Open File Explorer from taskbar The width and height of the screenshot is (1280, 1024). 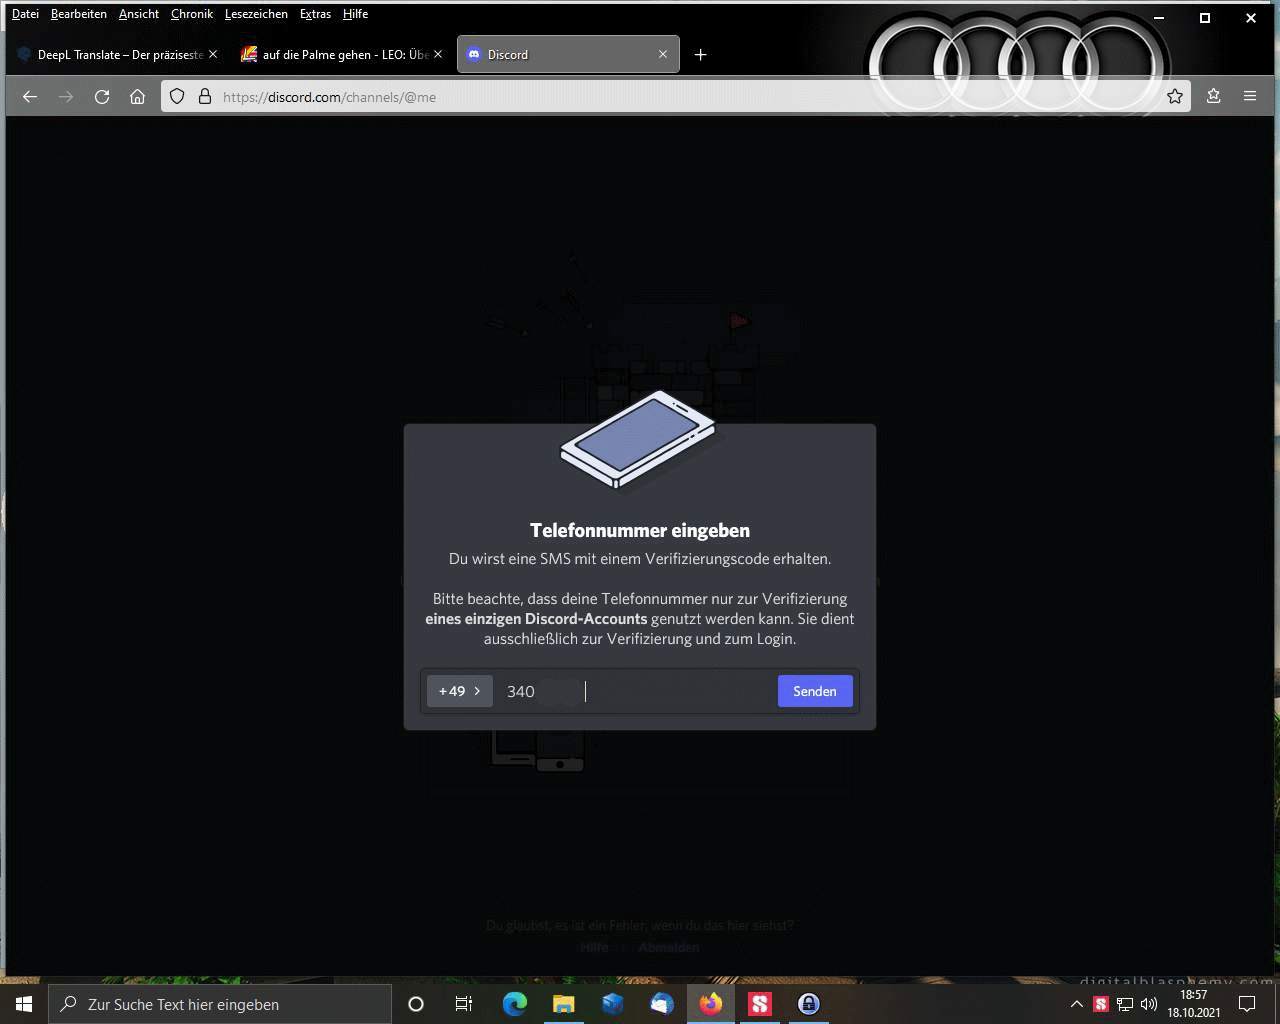click(x=563, y=1004)
